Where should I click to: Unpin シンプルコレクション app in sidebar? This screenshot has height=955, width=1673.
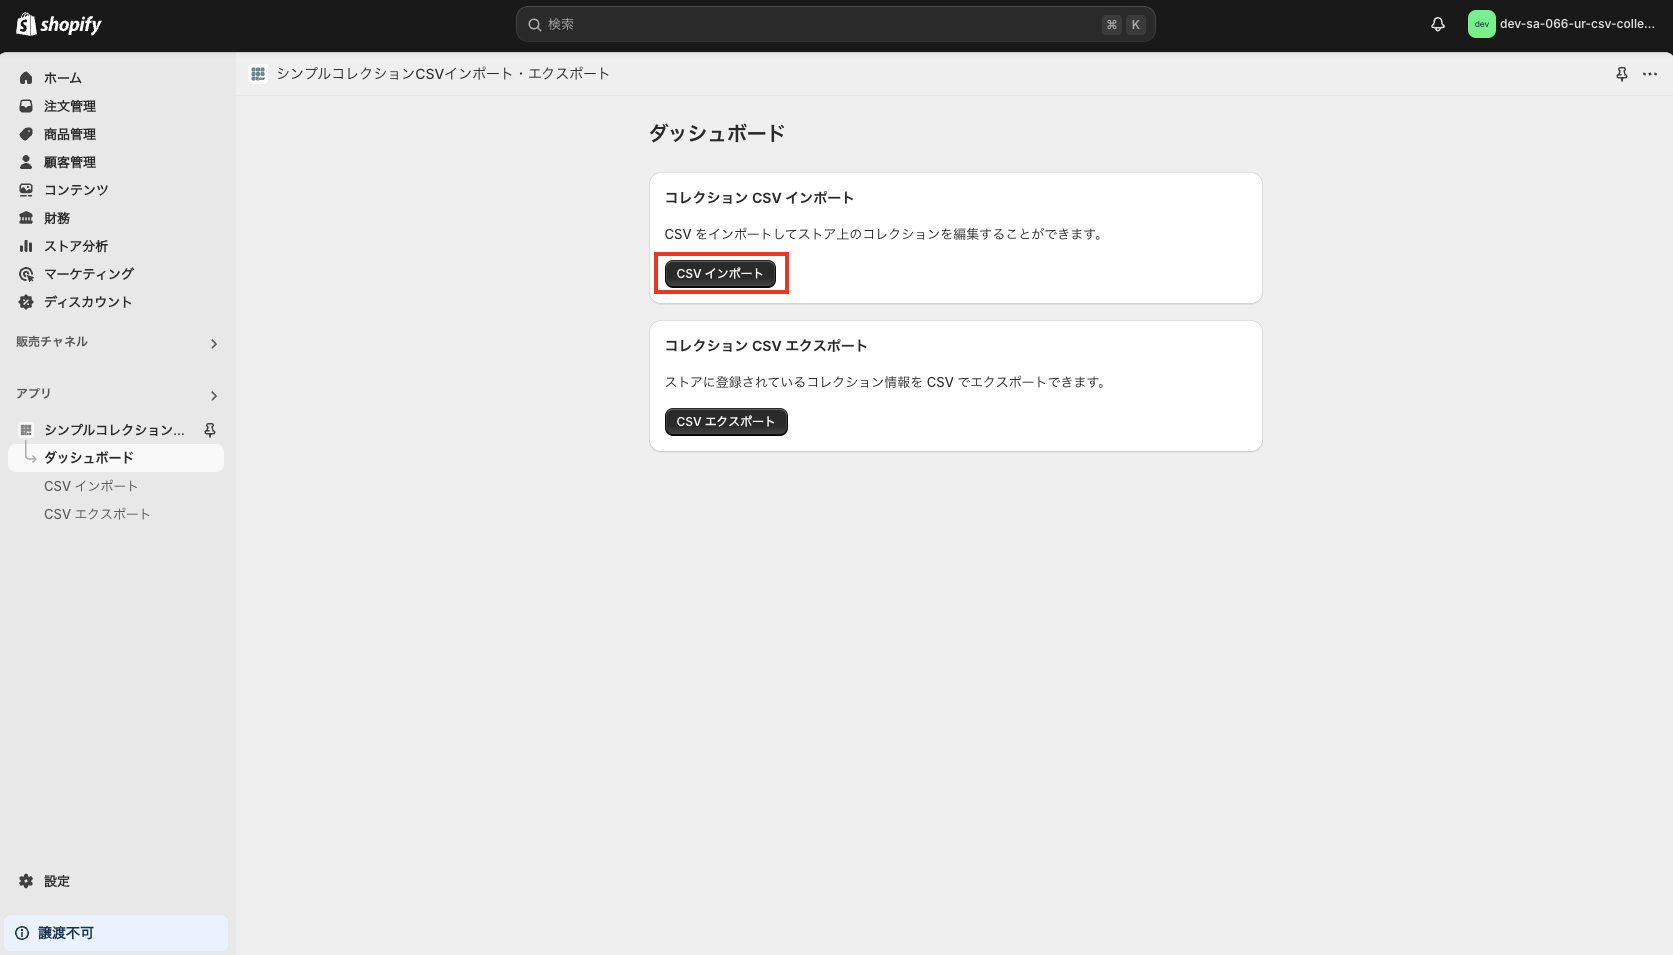tap(209, 429)
